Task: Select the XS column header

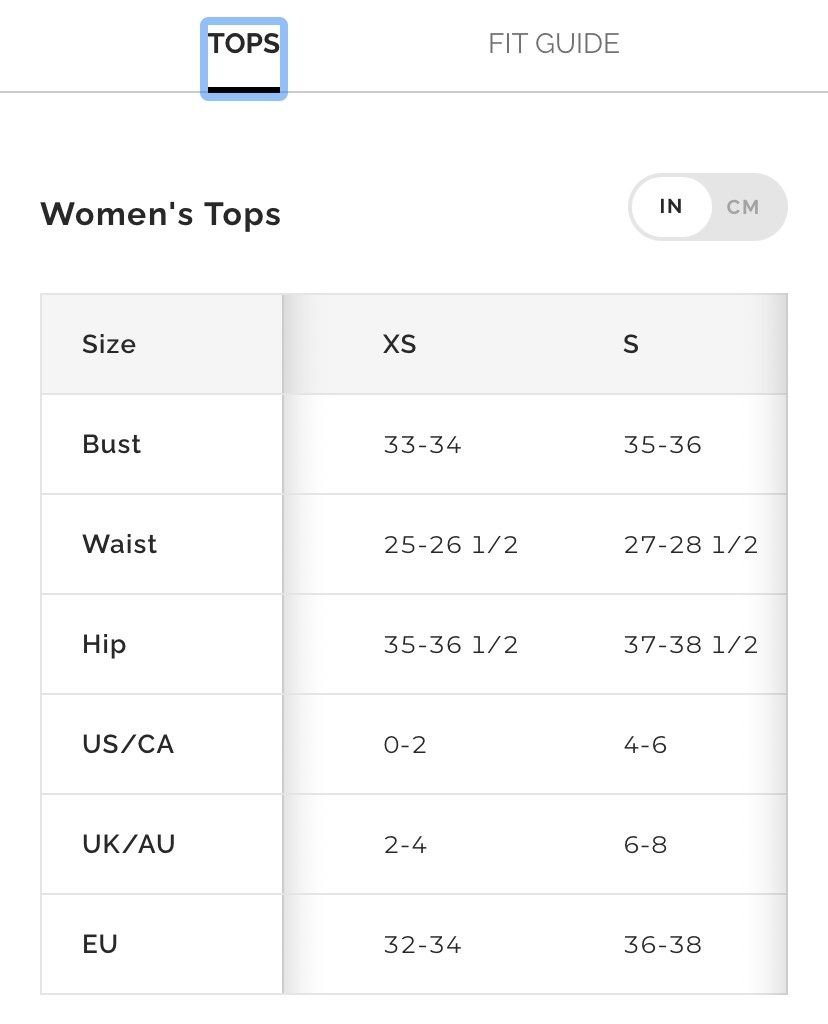Action: tap(399, 343)
